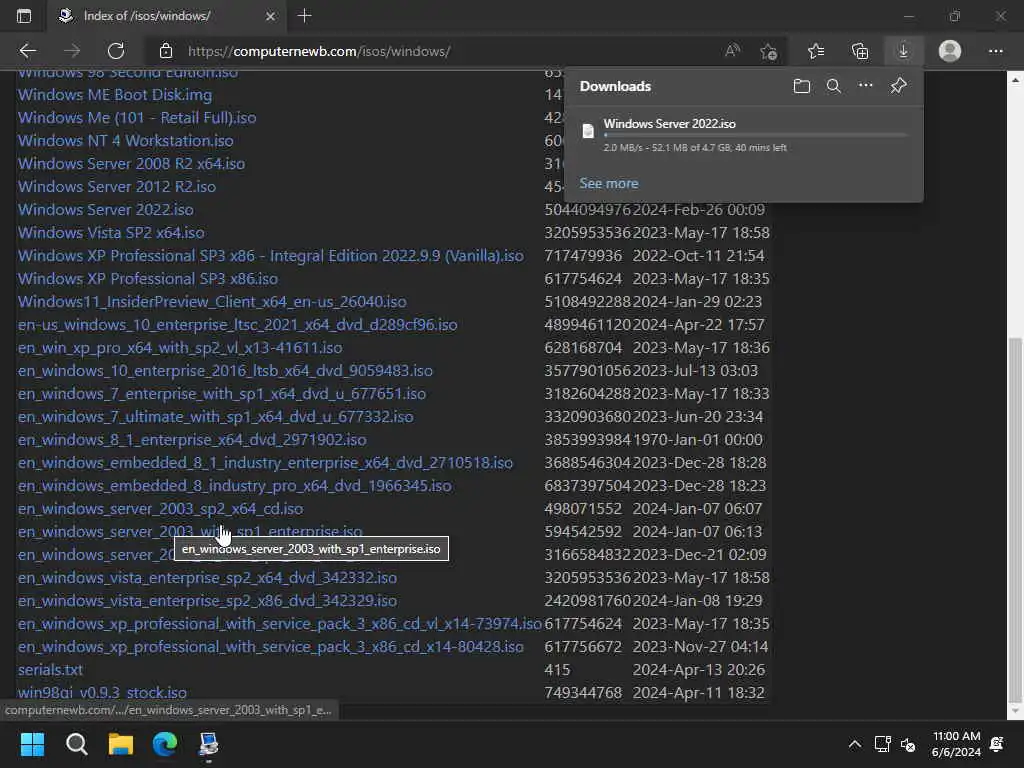
Task: Open the Favorites list icon
Action: click(816, 51)
